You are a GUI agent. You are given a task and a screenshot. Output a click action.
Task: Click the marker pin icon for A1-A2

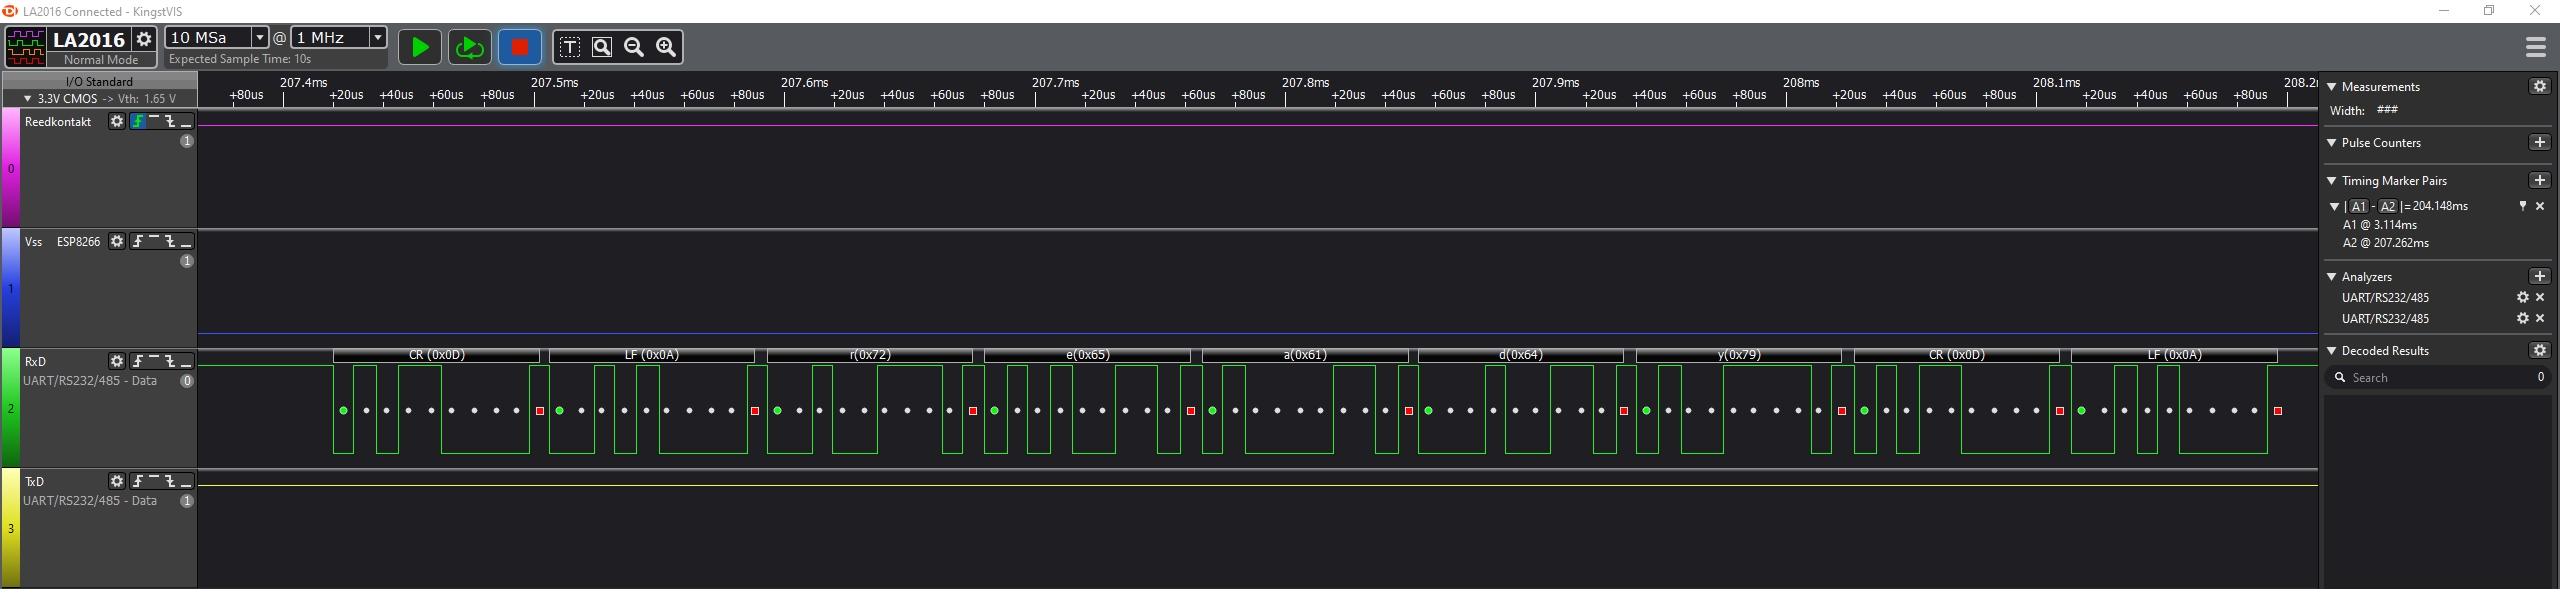2523,206
